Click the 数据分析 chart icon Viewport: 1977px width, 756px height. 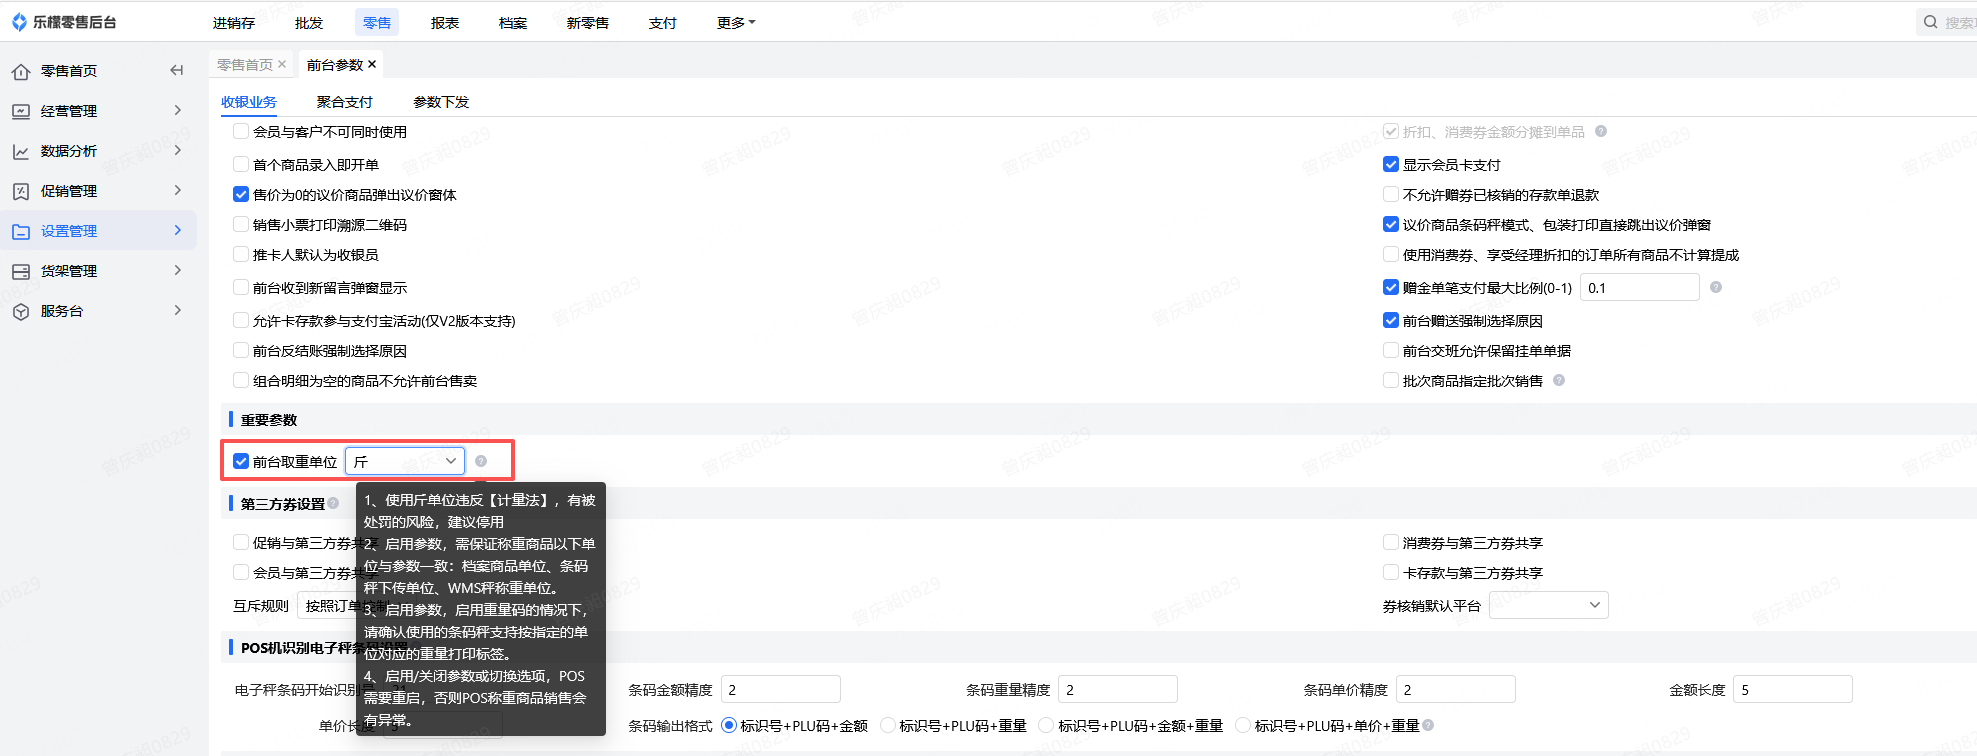click(x=21, y=151)
